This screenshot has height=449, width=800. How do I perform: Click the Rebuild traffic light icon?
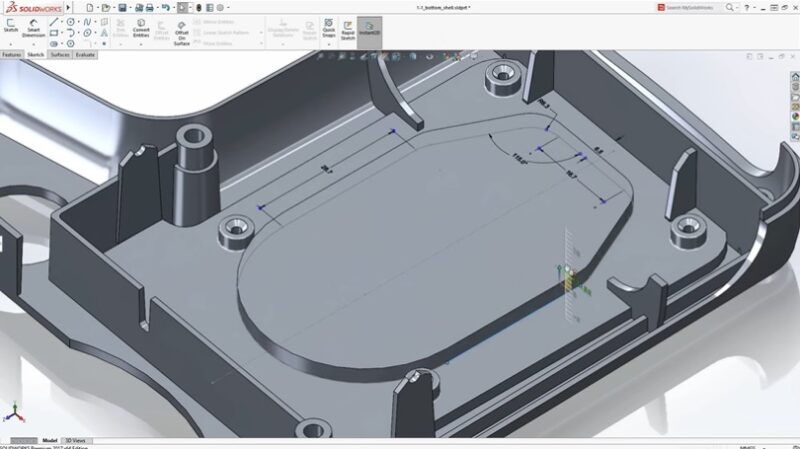pyautogui.click(x=199, y=8)
